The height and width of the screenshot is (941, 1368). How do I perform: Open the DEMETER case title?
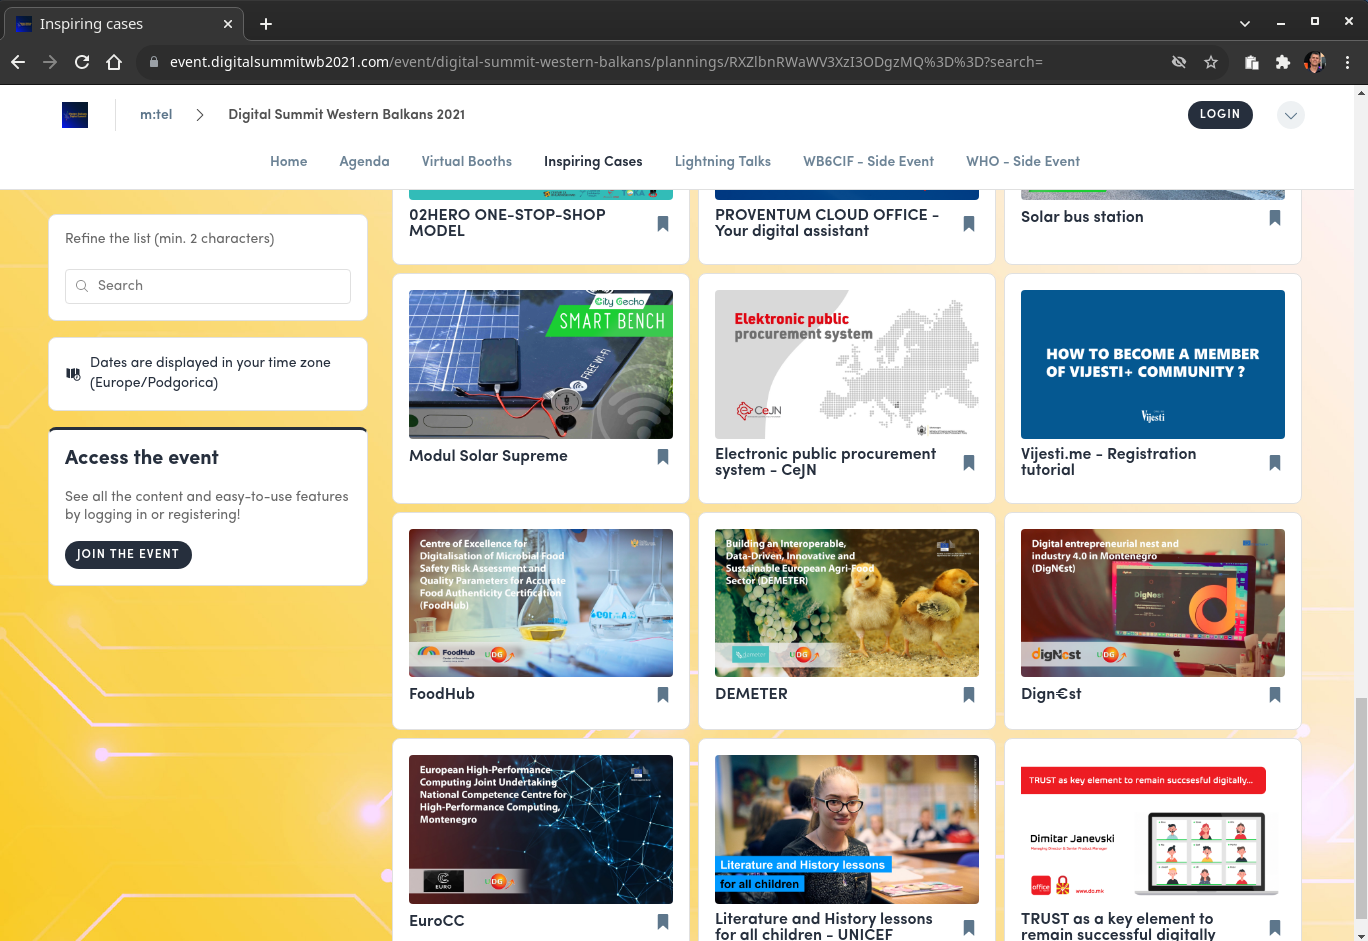(x=751, y=694)
